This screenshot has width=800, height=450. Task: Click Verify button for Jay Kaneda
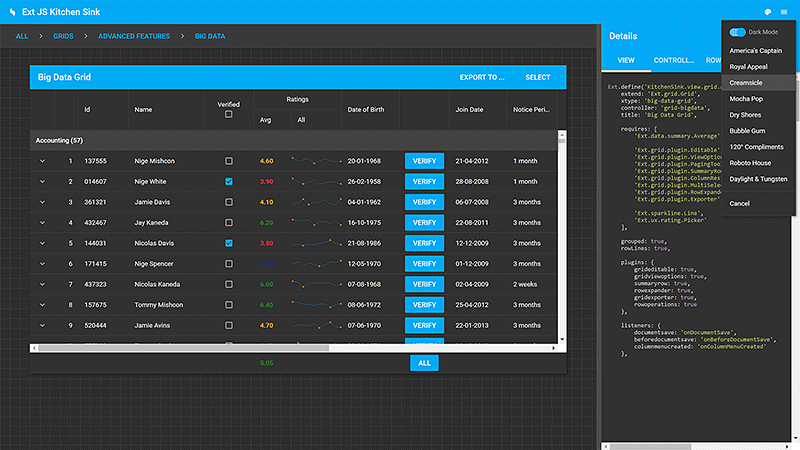point(424,222)
